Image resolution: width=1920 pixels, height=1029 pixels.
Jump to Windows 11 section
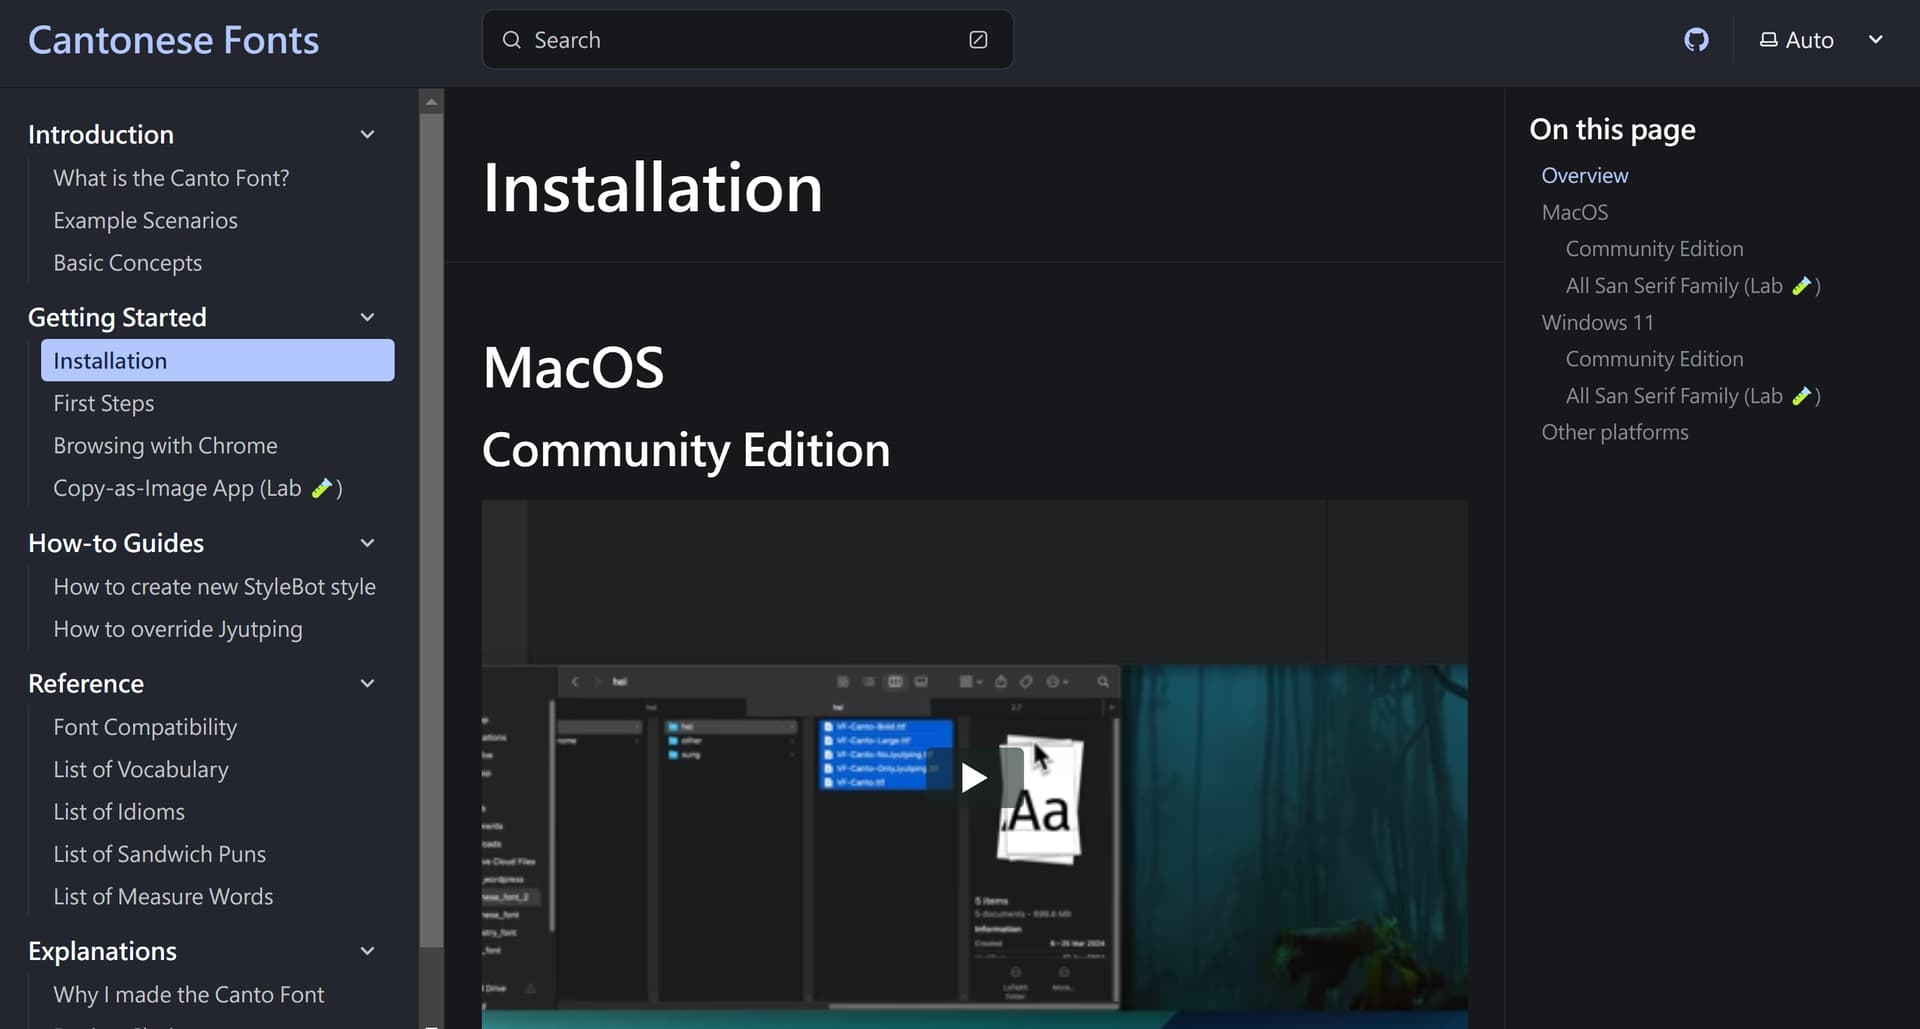tap(1597, 322)
